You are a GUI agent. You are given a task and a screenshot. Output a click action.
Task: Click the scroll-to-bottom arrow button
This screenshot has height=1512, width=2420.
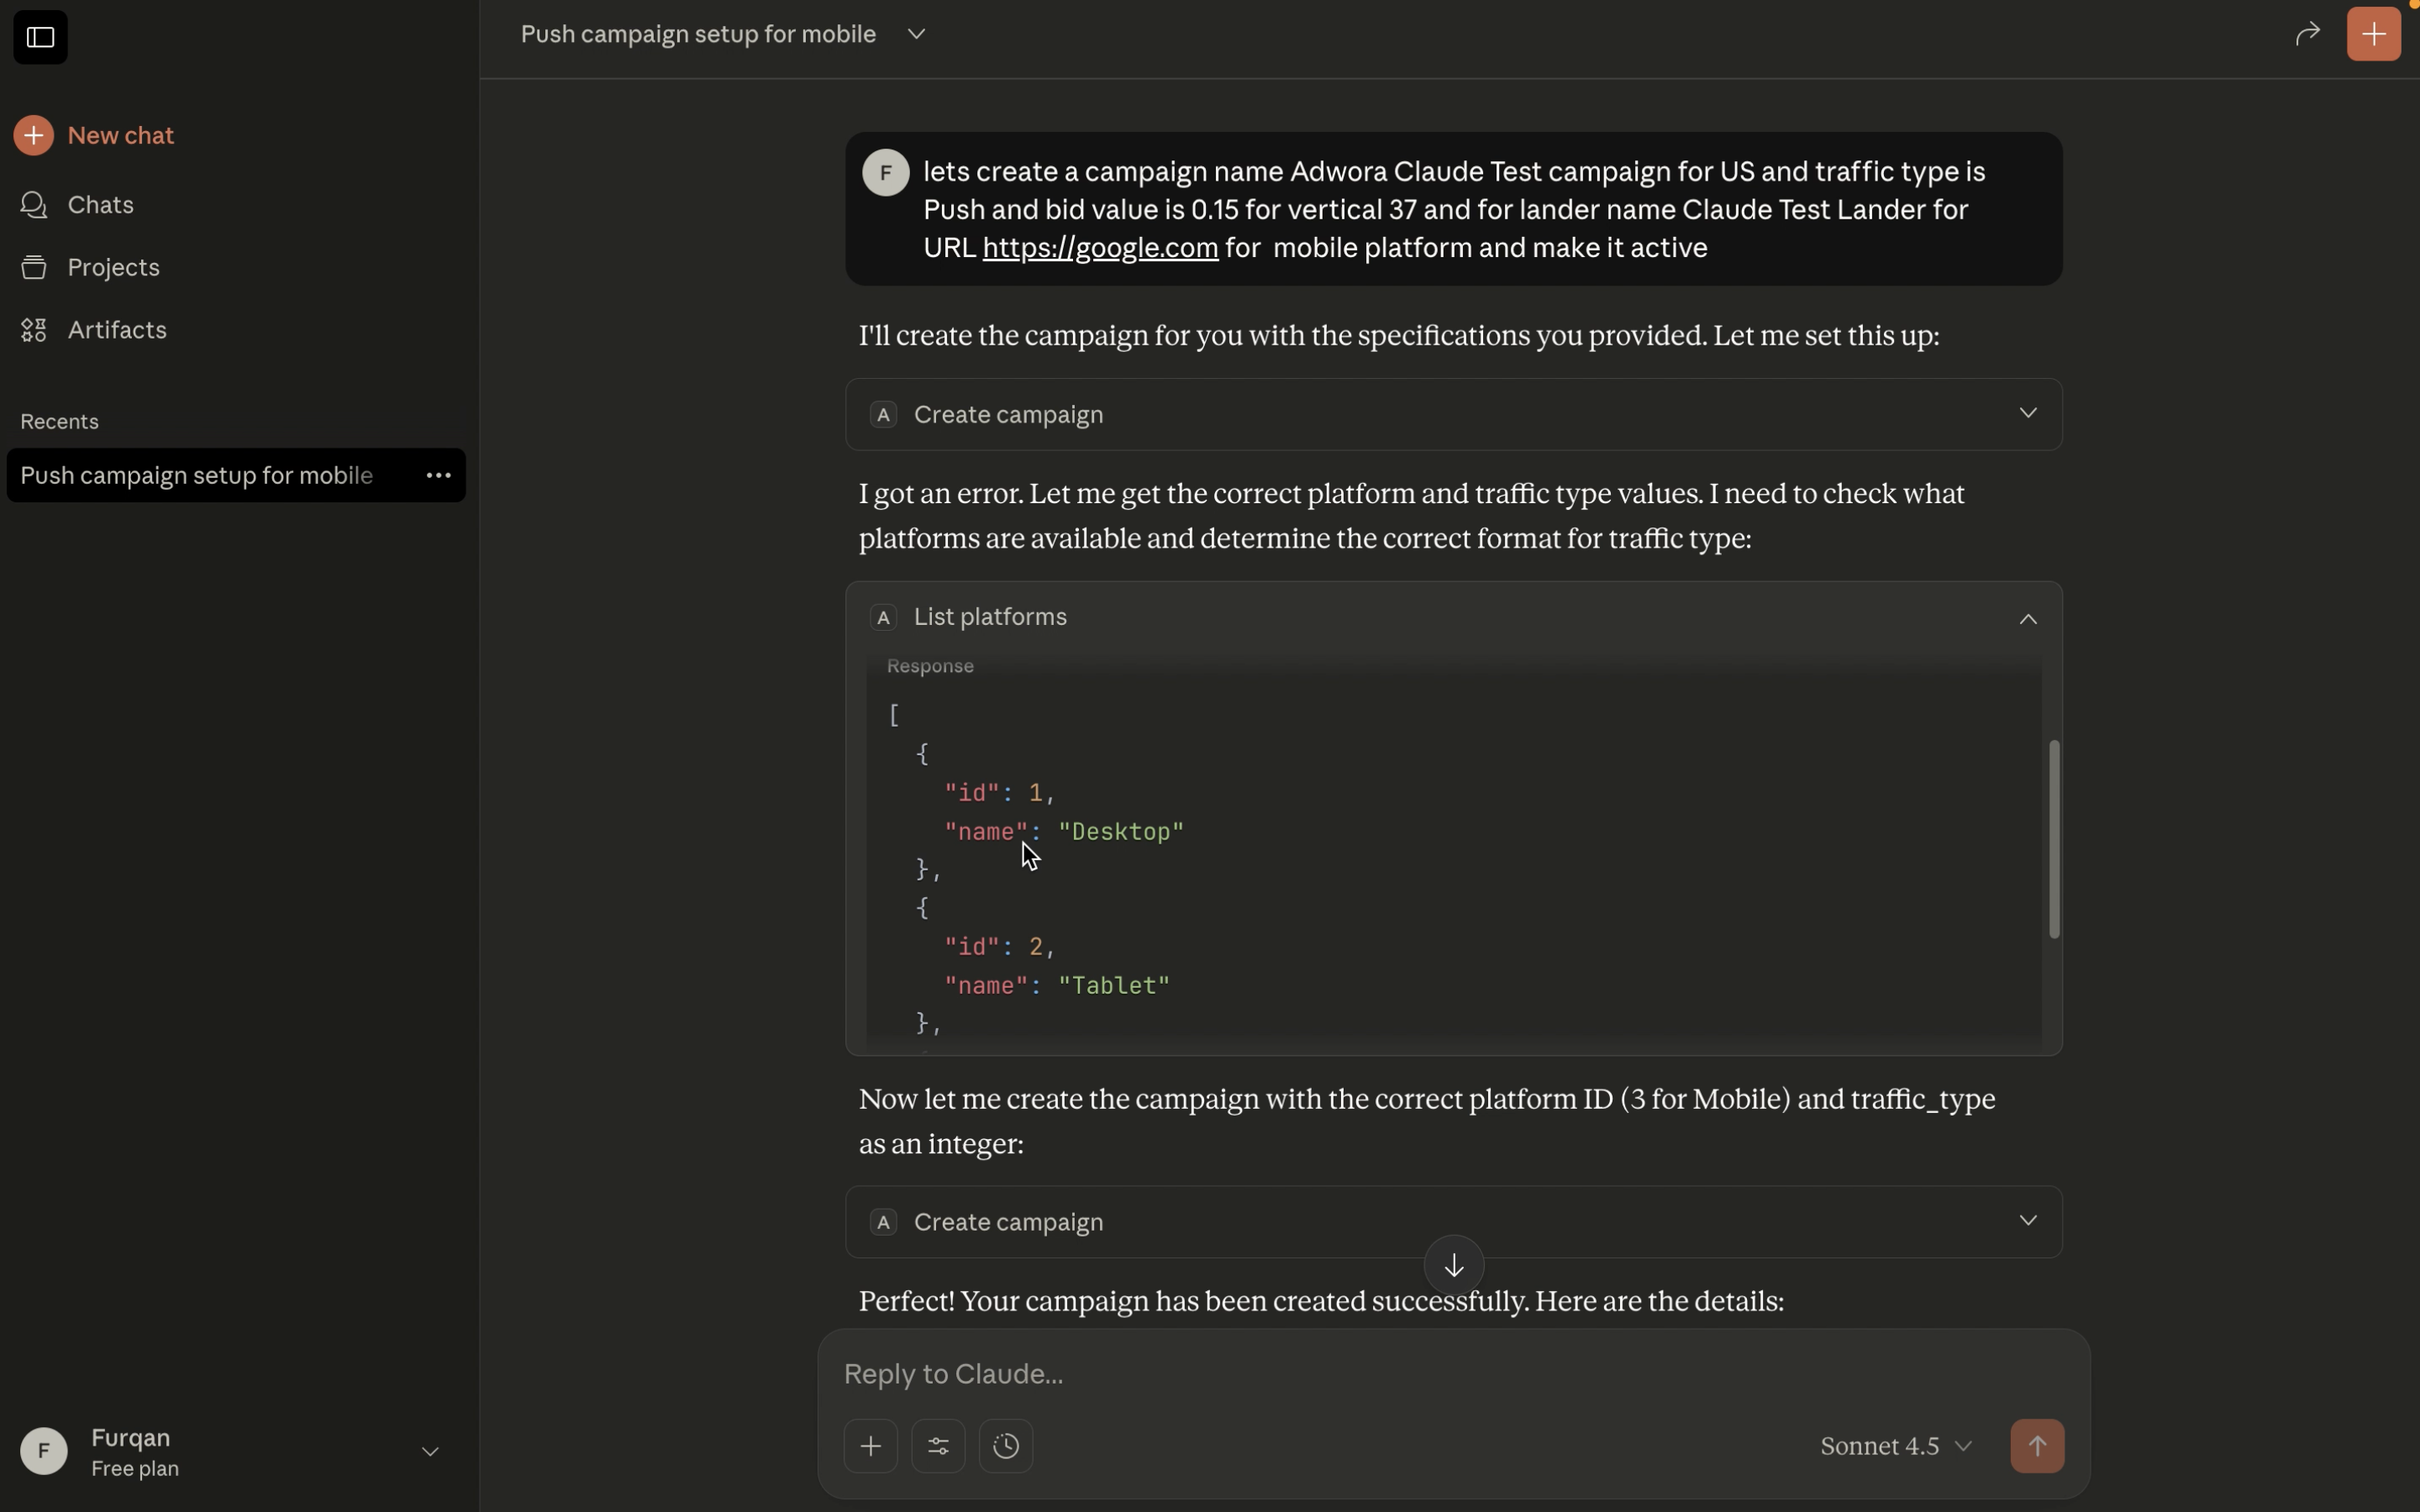click(1453, 1266)
